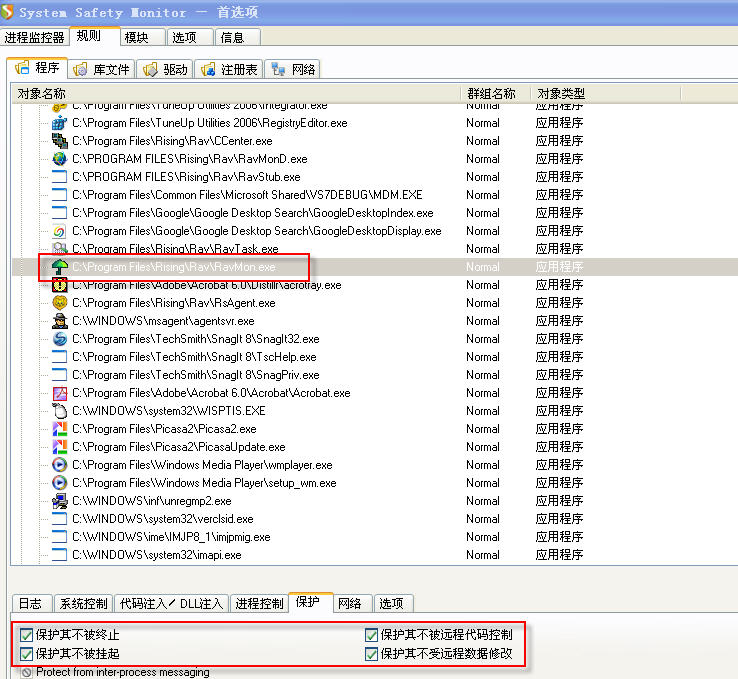Toggle 保护其不受远程数据修改 checkbox

point(371,654)
